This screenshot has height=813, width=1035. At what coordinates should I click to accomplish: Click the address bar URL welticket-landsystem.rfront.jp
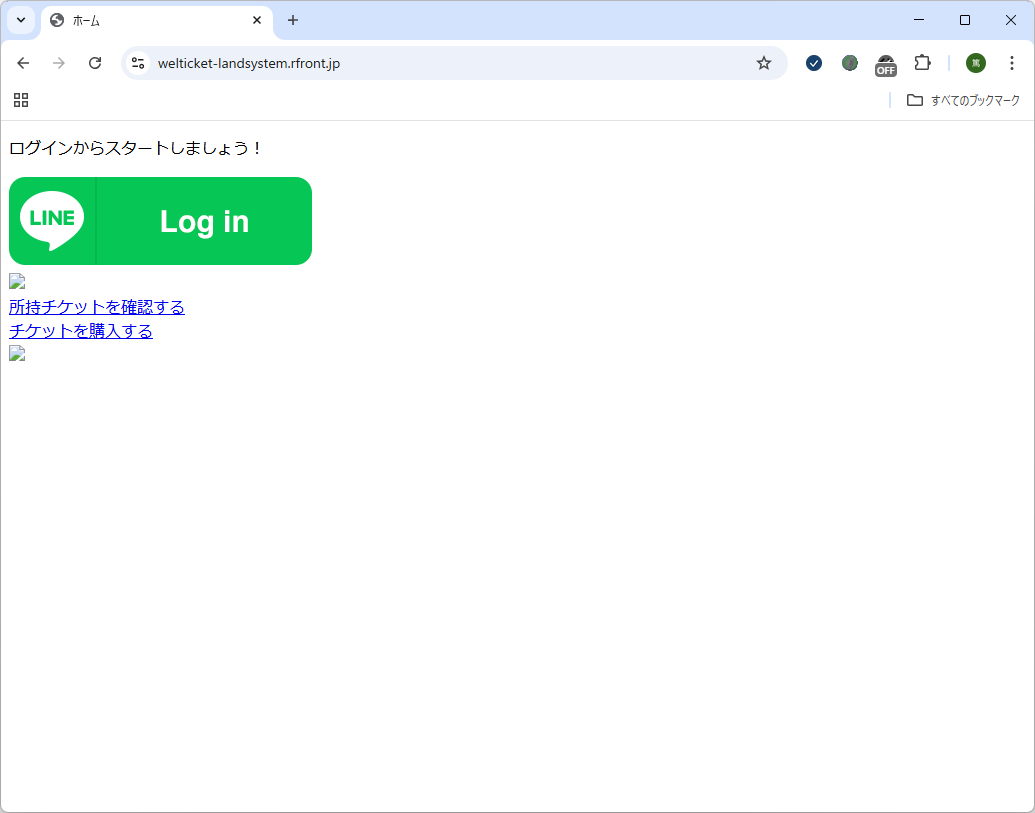249,63
